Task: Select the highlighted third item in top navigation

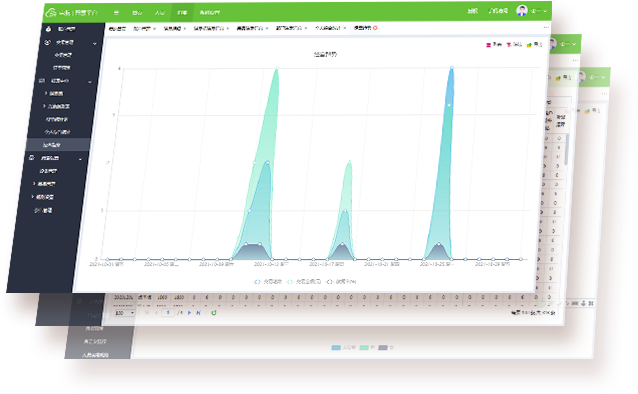Action: [x=182, y=13]
